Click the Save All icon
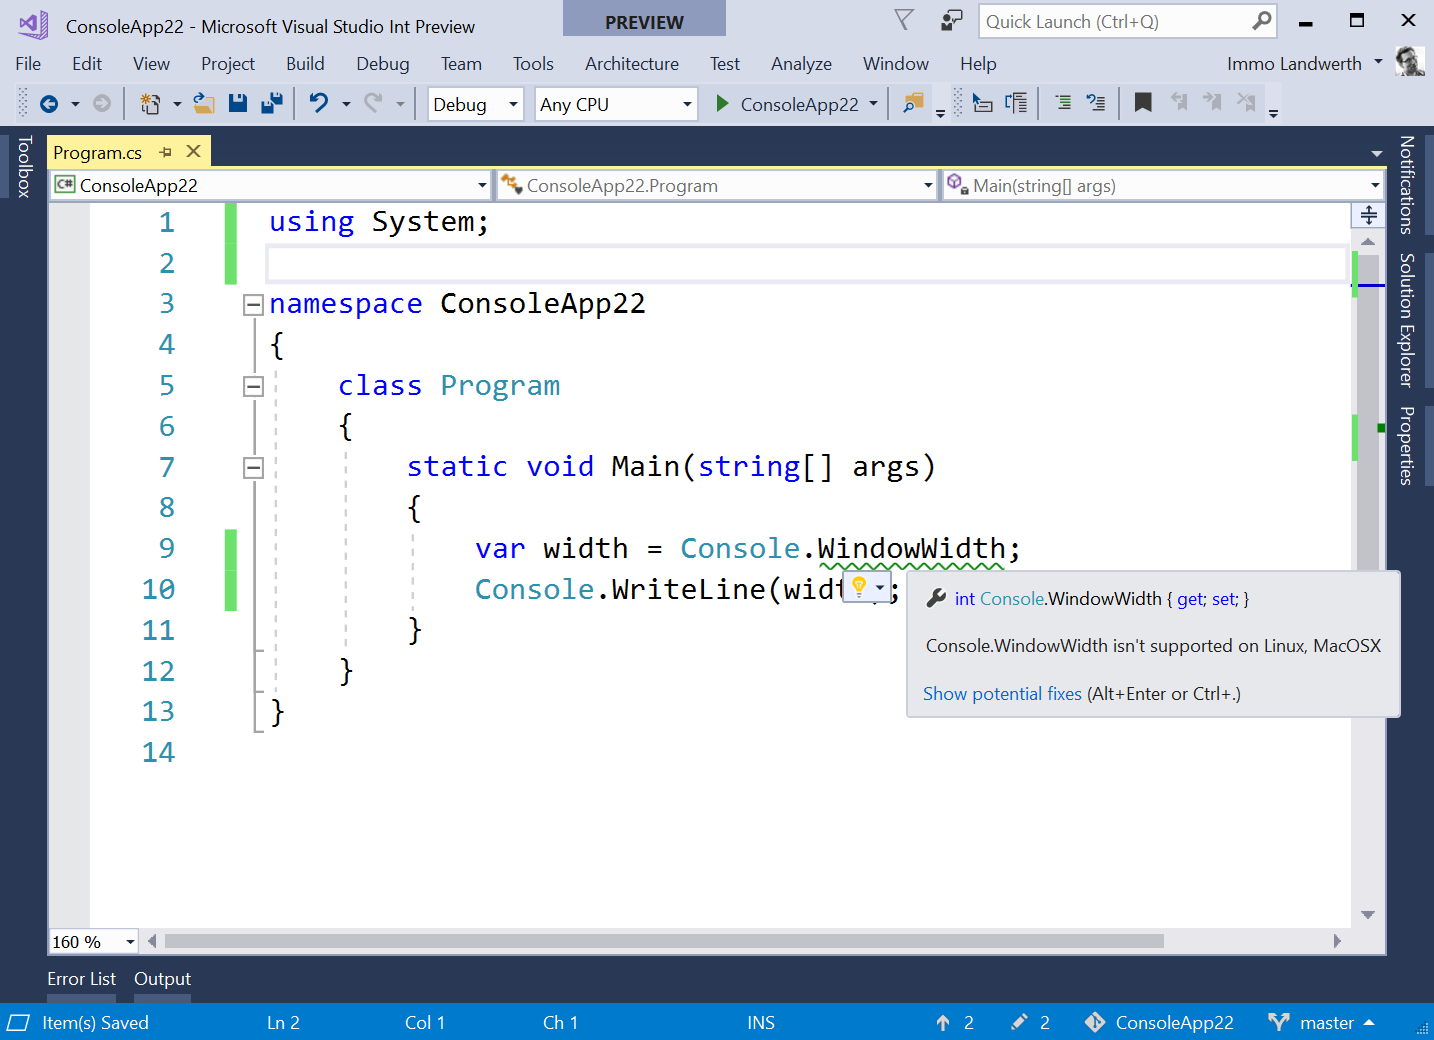Image resolution: width=1434 pixels, height=1040 pixels. (271, 103)
